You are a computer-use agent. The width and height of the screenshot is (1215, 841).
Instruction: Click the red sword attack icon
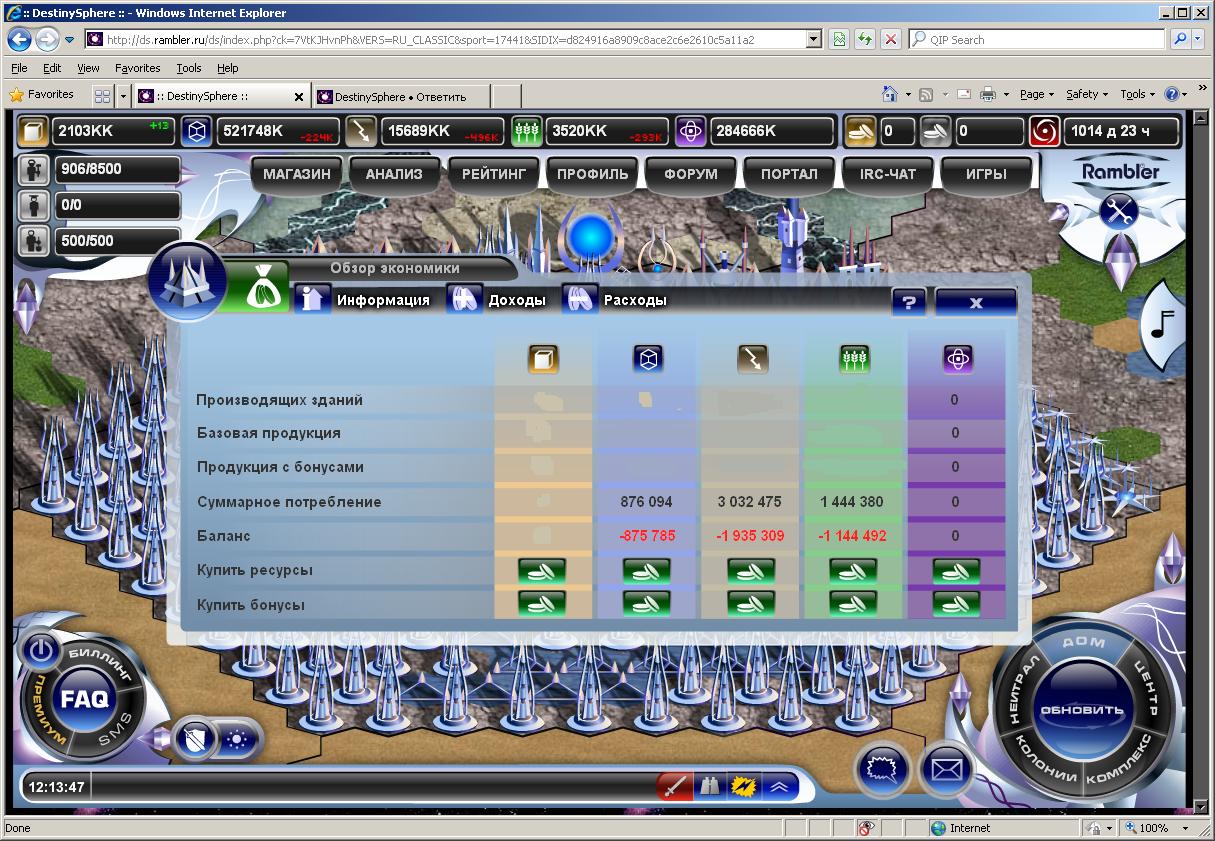[x=675, y=786]
